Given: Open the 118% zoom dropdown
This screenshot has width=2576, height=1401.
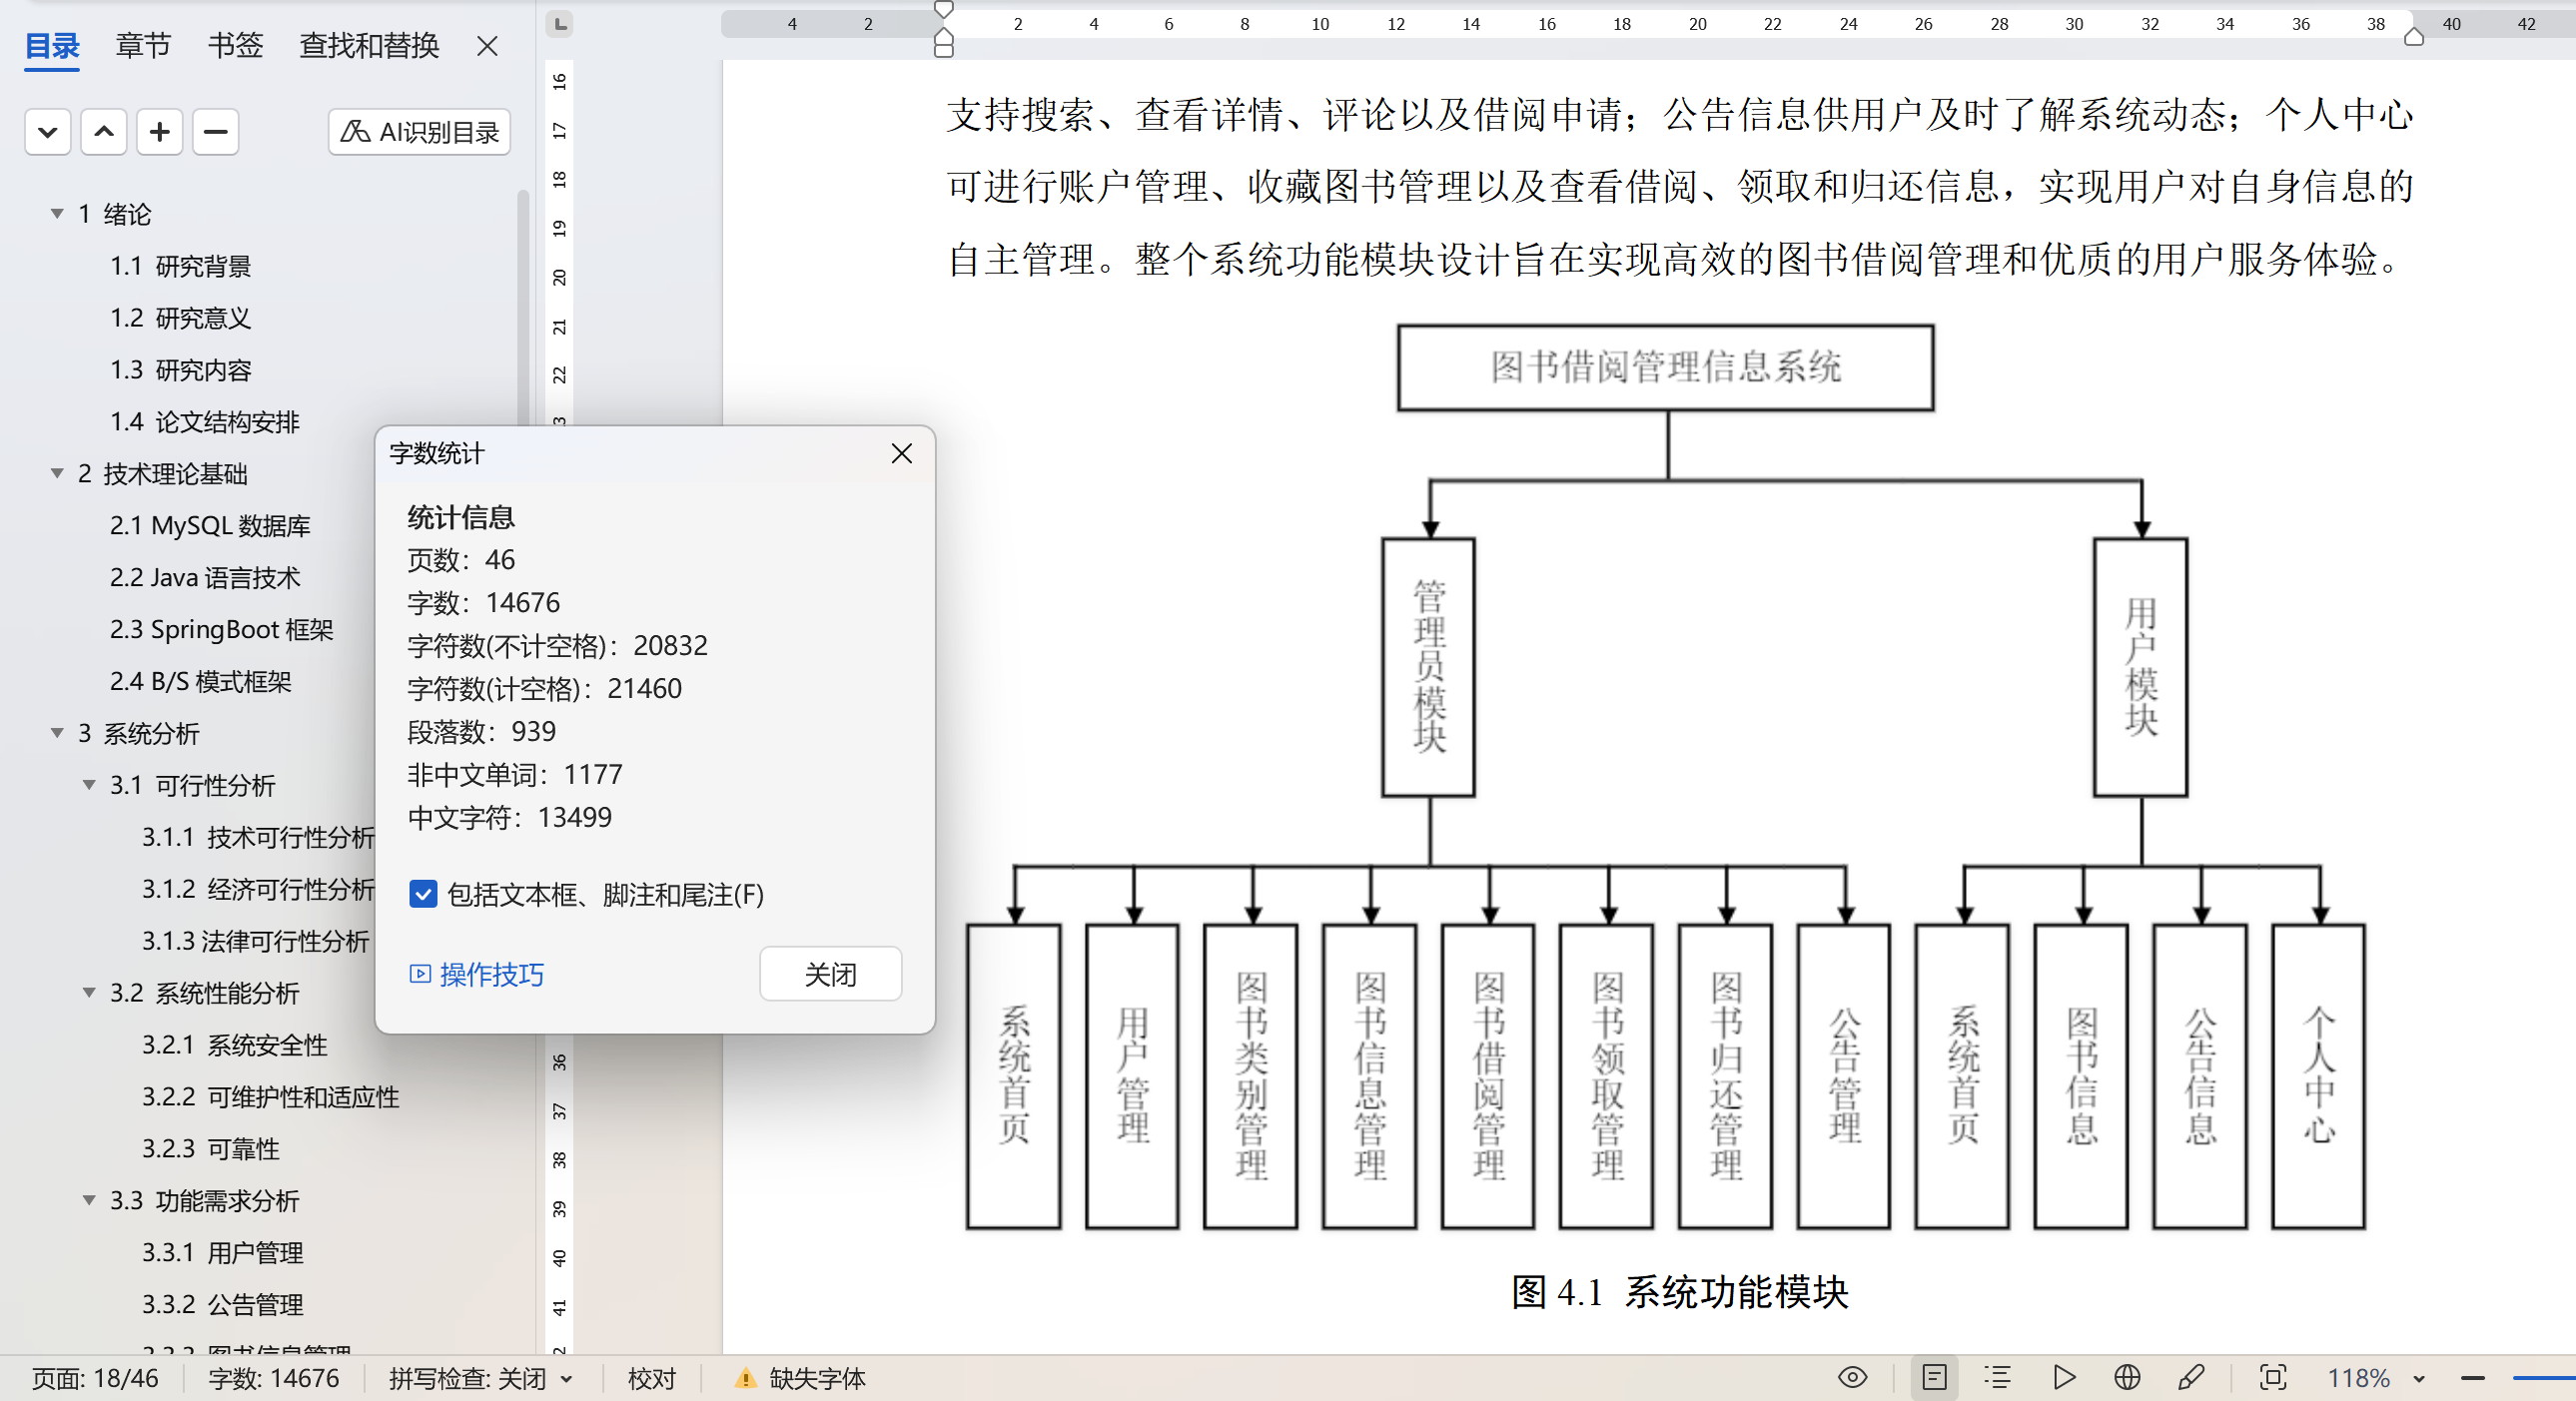Looking at the screenshot, I should pos(2418,1379).
